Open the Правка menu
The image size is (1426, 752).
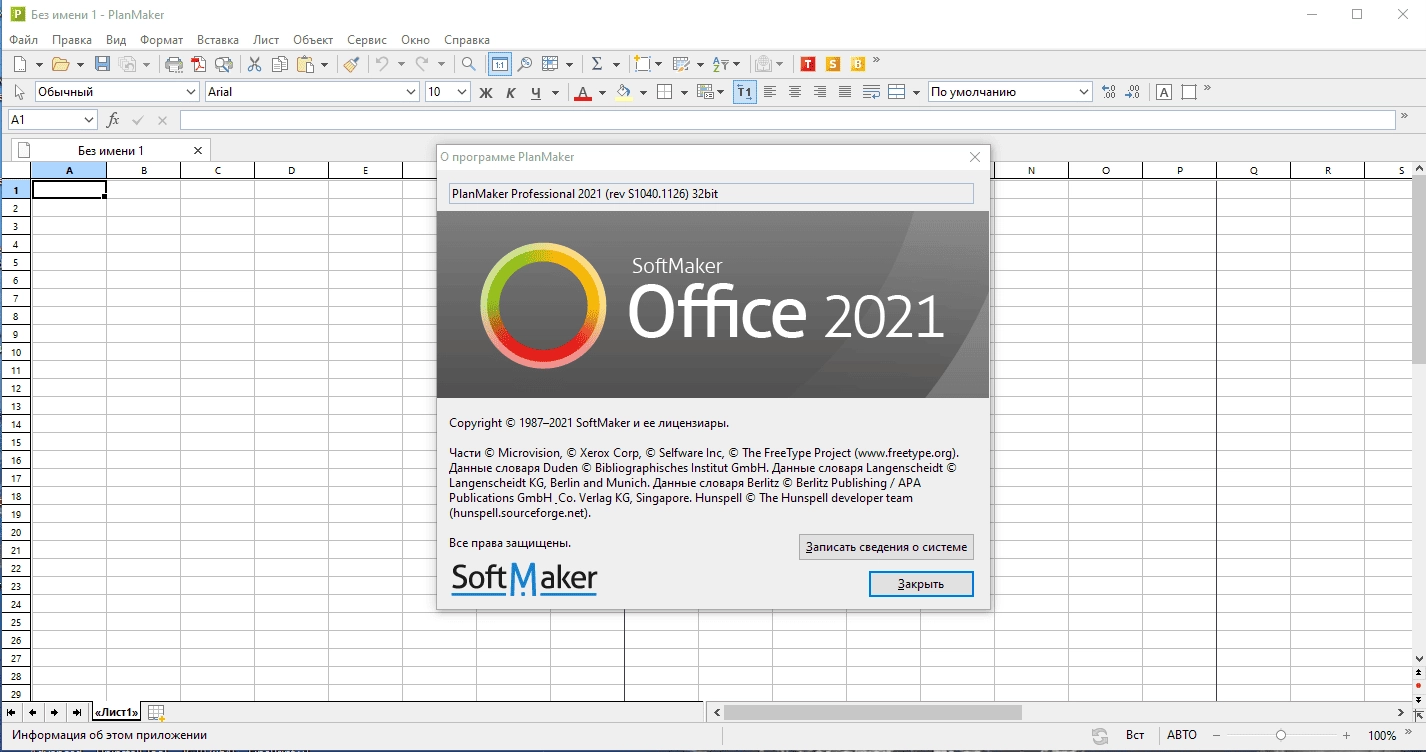(x=72, y=40)
